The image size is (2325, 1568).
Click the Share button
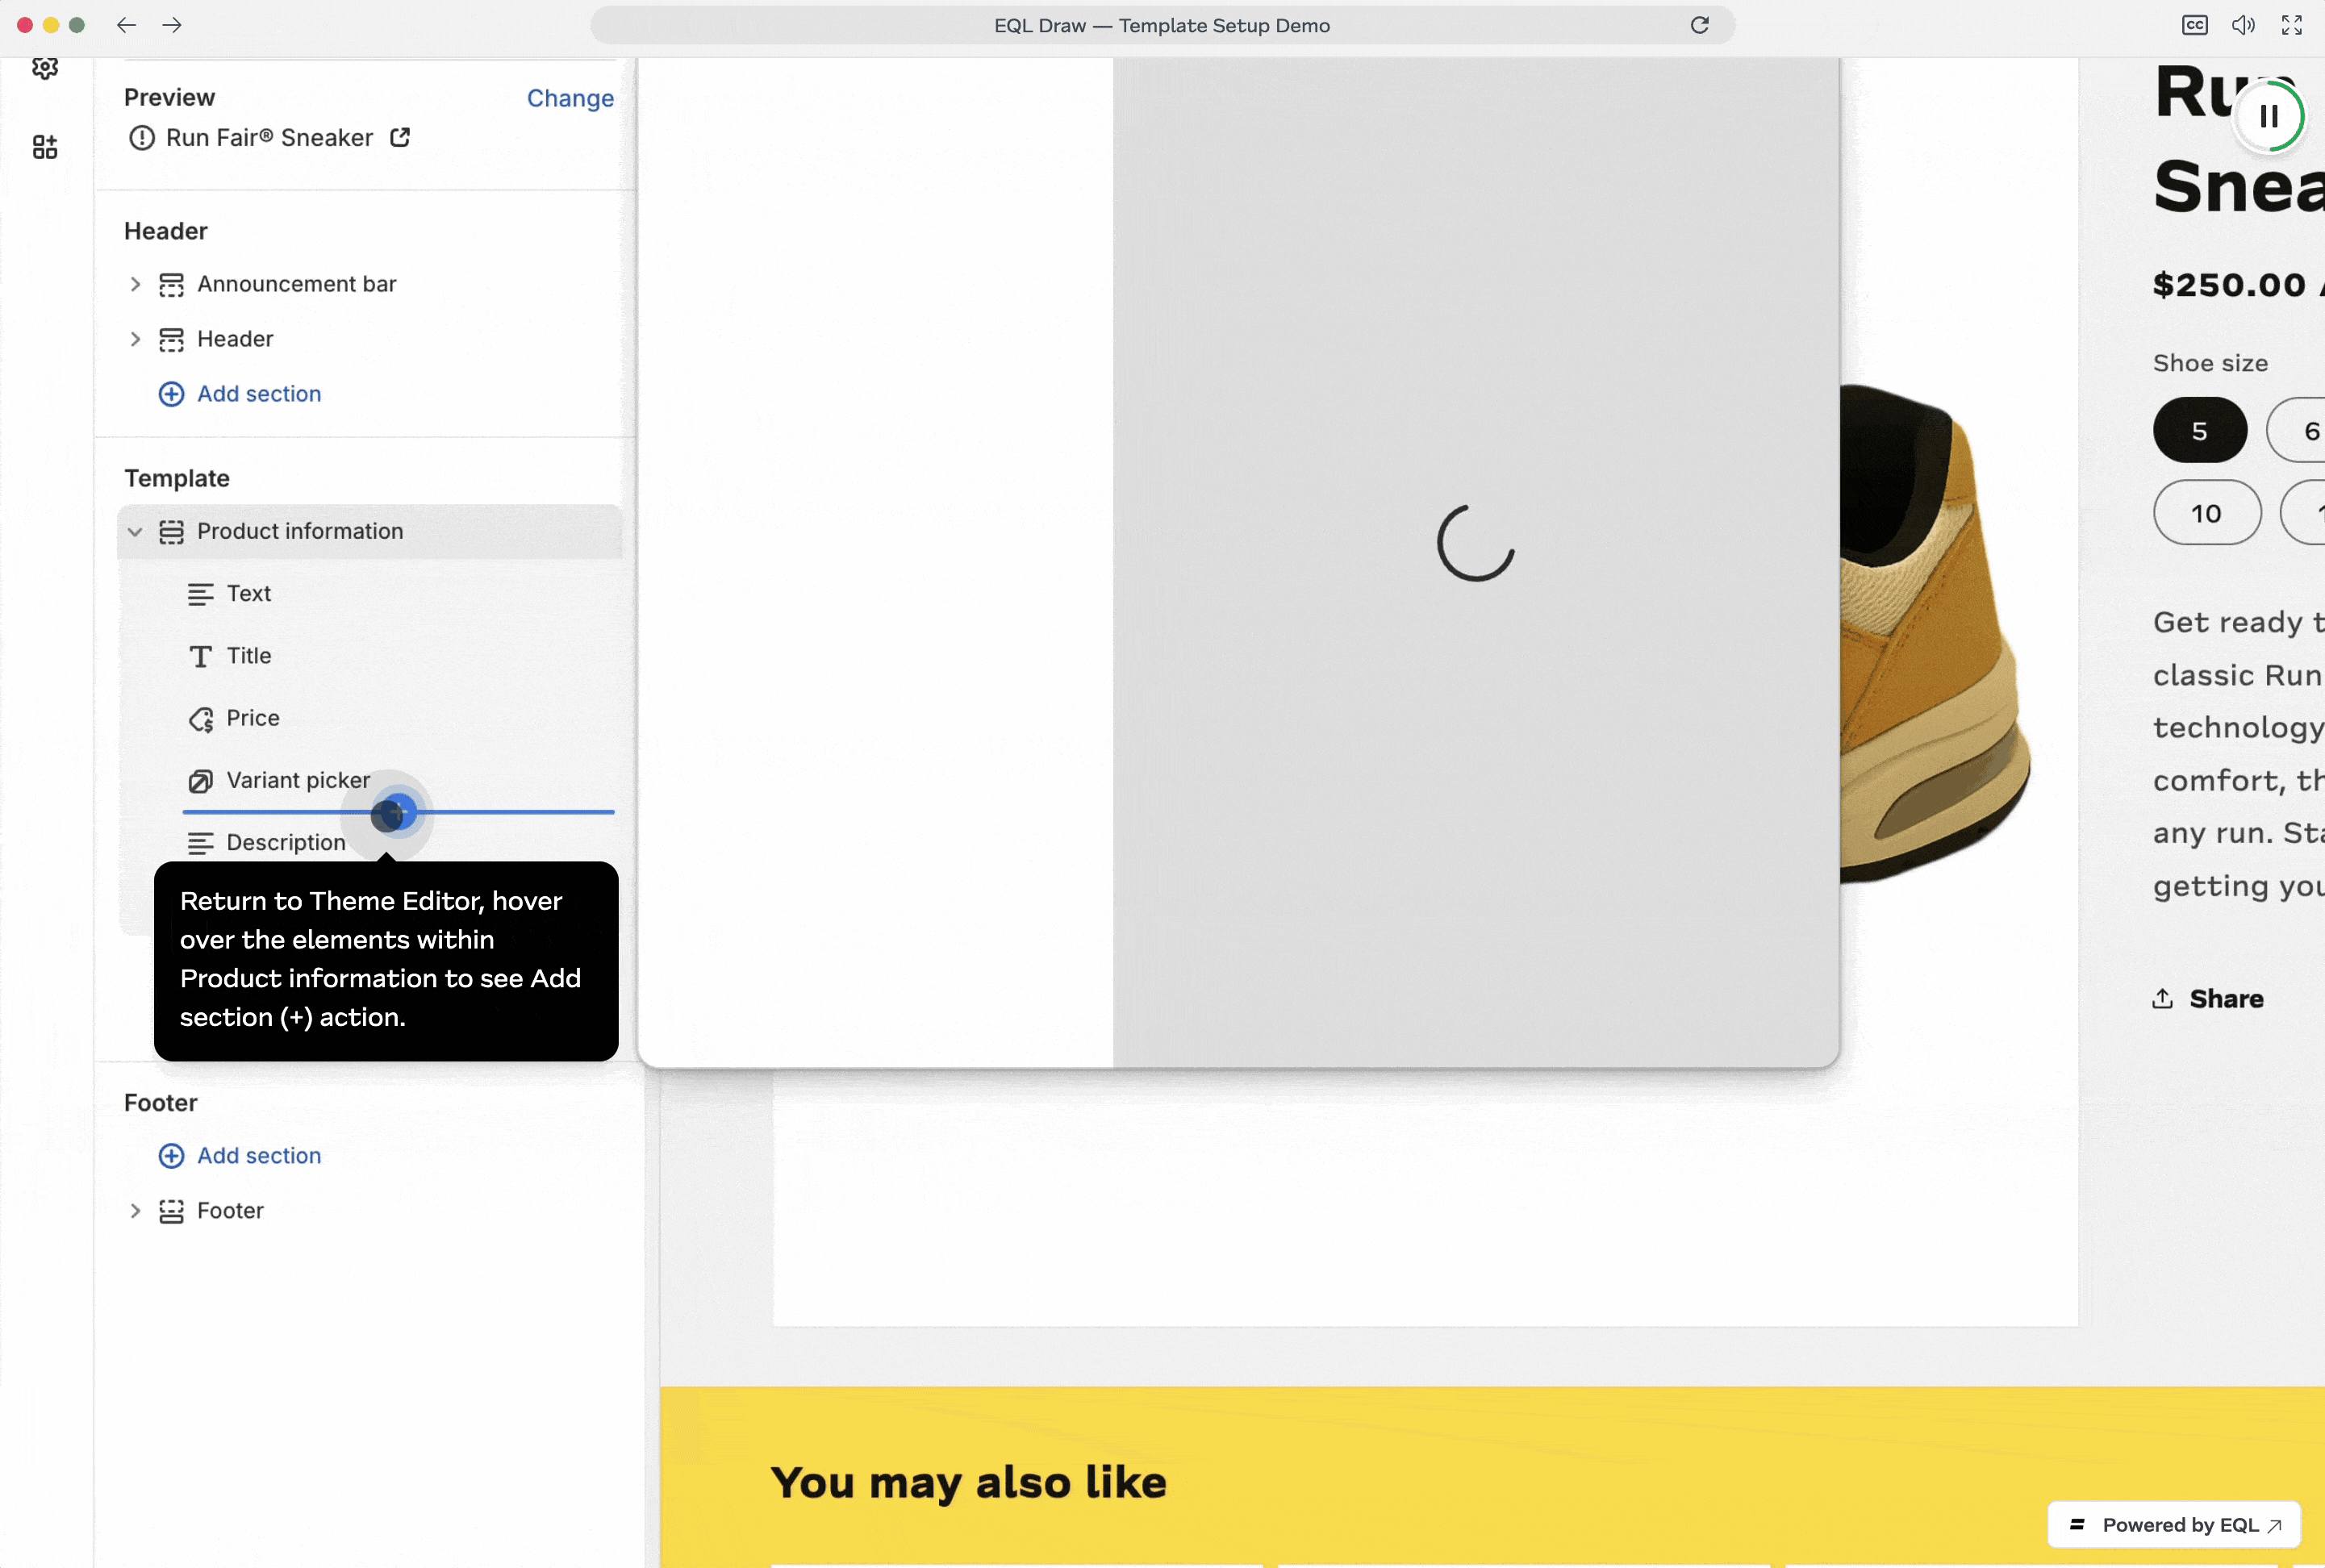(x=2208, y=999)
